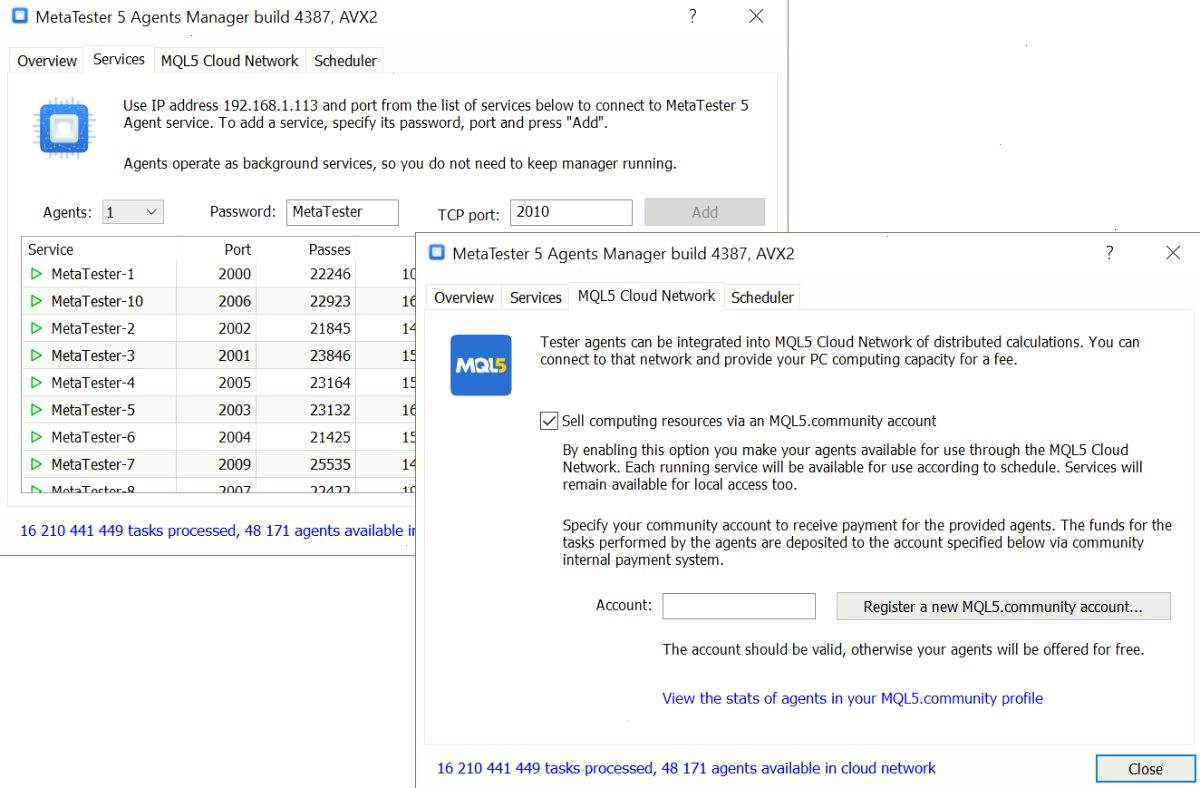Click the play icon for MetaTester-7
Screen dimensions: 1200x788
[x=36, y=464]
